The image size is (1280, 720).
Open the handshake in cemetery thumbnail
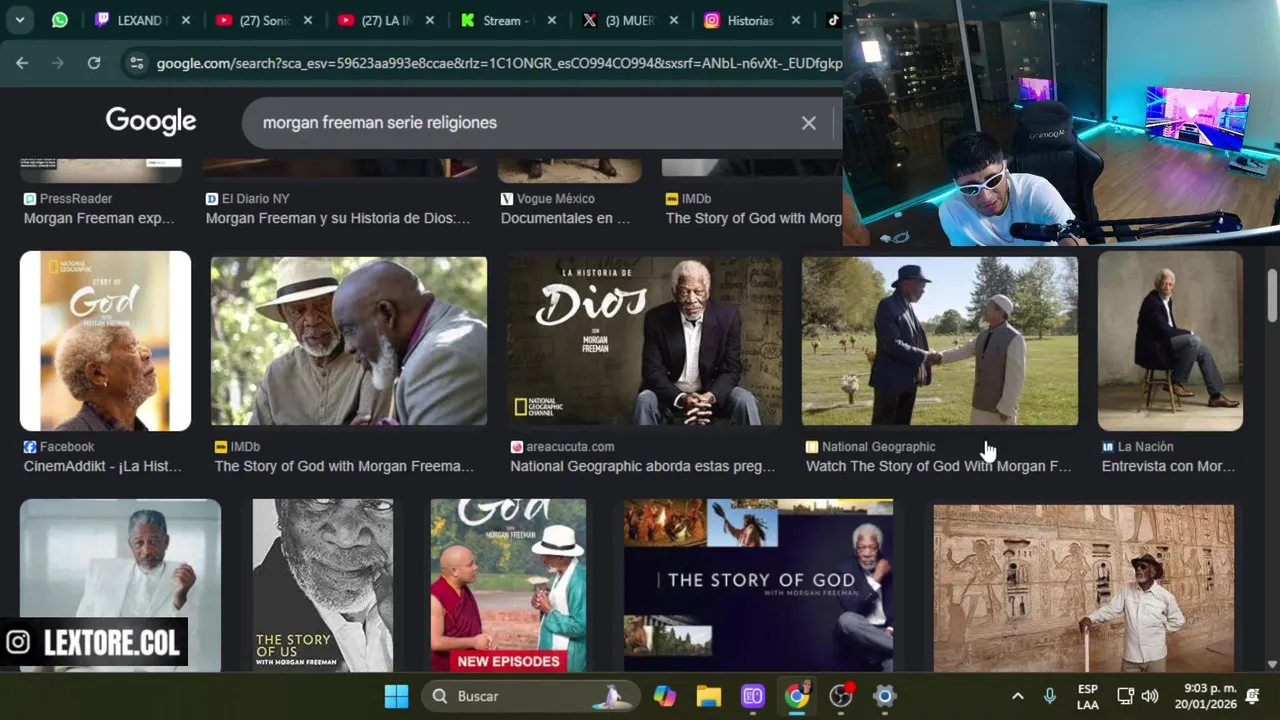tap(940, 341)
